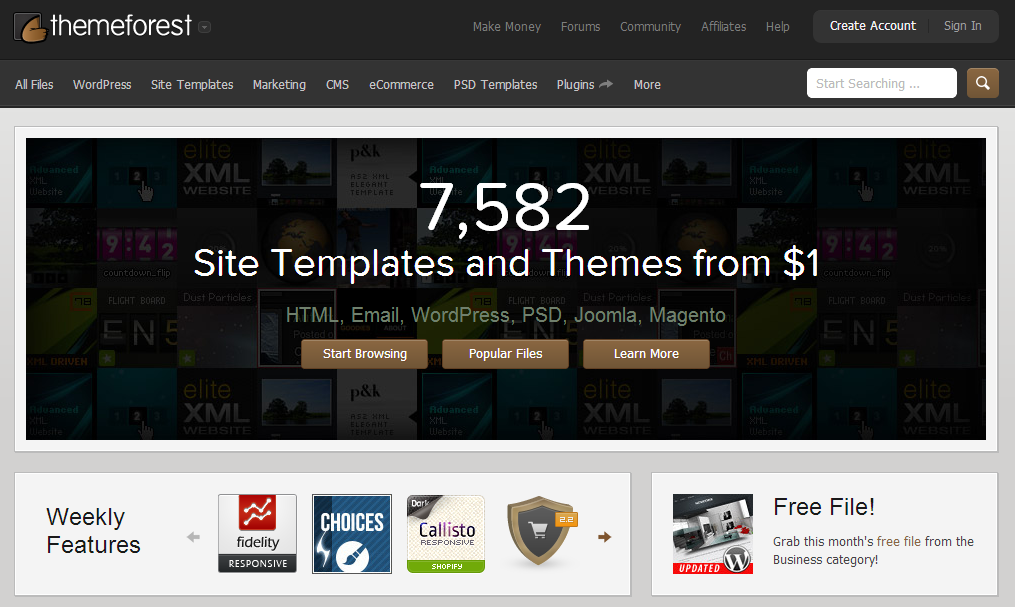Image resolution: width=1015 pixels, height=607 pixels.
Task: Click the search magnifier button
Action: [x=983, y=83]
